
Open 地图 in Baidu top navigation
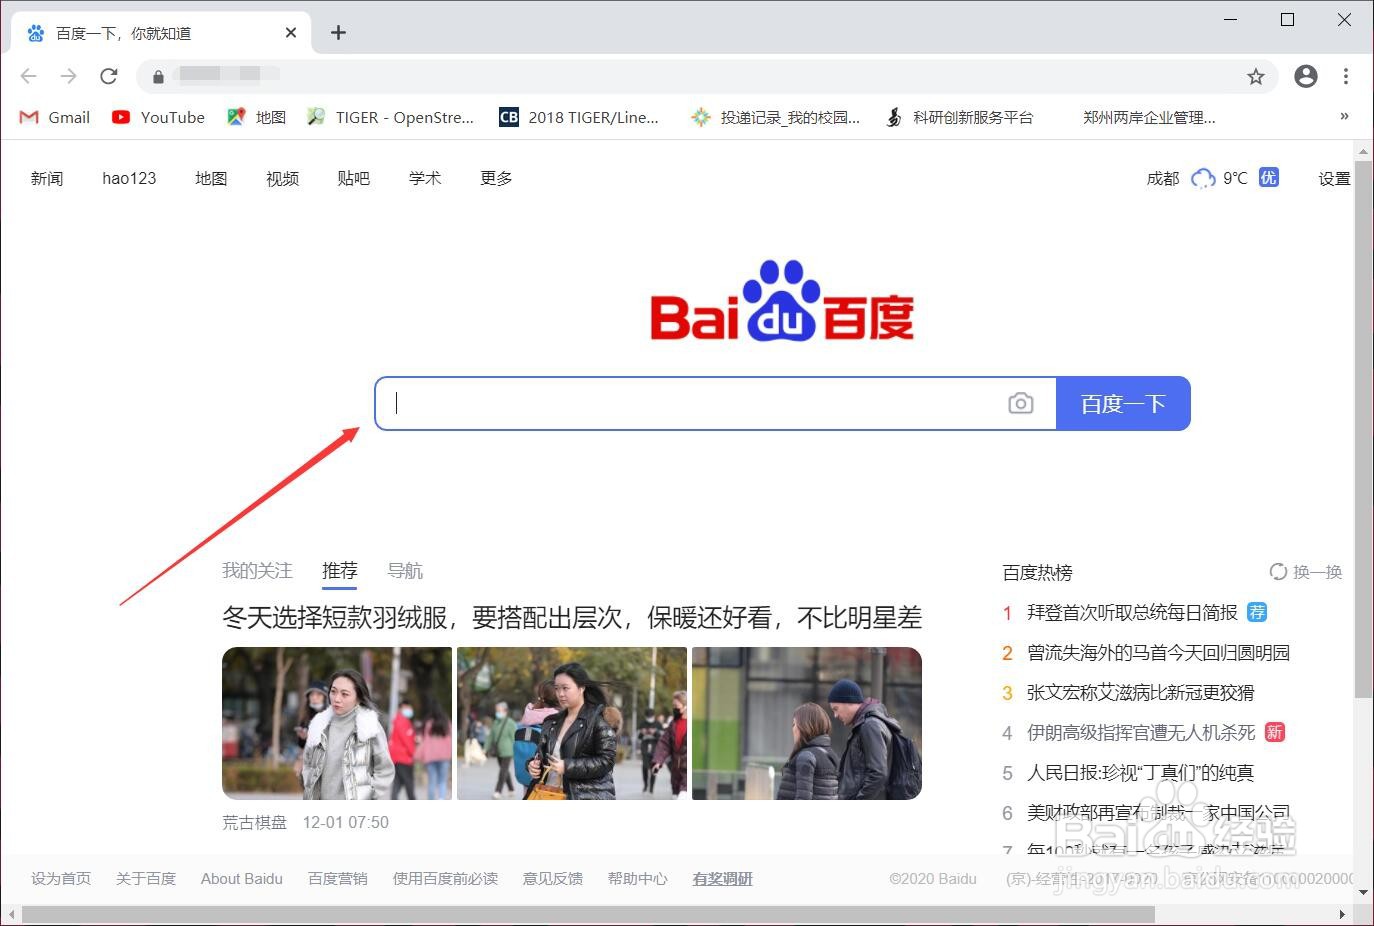pyautogui.click(x=211, y=178)
